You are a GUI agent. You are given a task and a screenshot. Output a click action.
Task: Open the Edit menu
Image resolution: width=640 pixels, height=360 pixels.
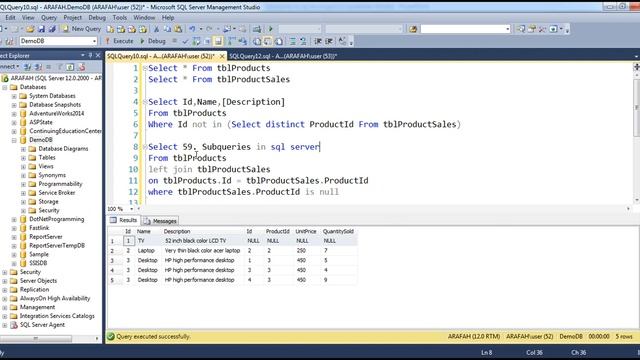point(10,18)
